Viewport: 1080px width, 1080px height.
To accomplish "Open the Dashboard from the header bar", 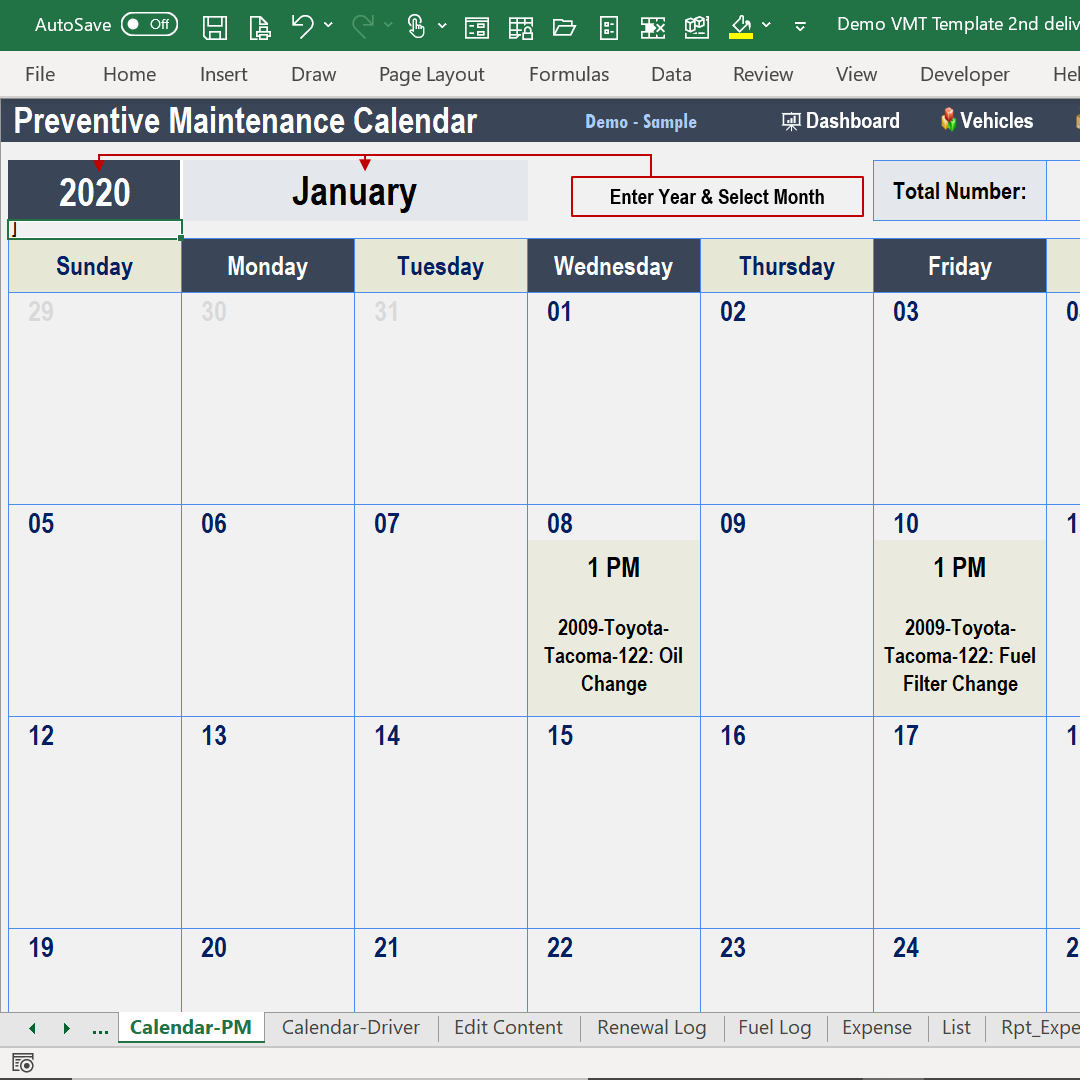I will 840,120.
